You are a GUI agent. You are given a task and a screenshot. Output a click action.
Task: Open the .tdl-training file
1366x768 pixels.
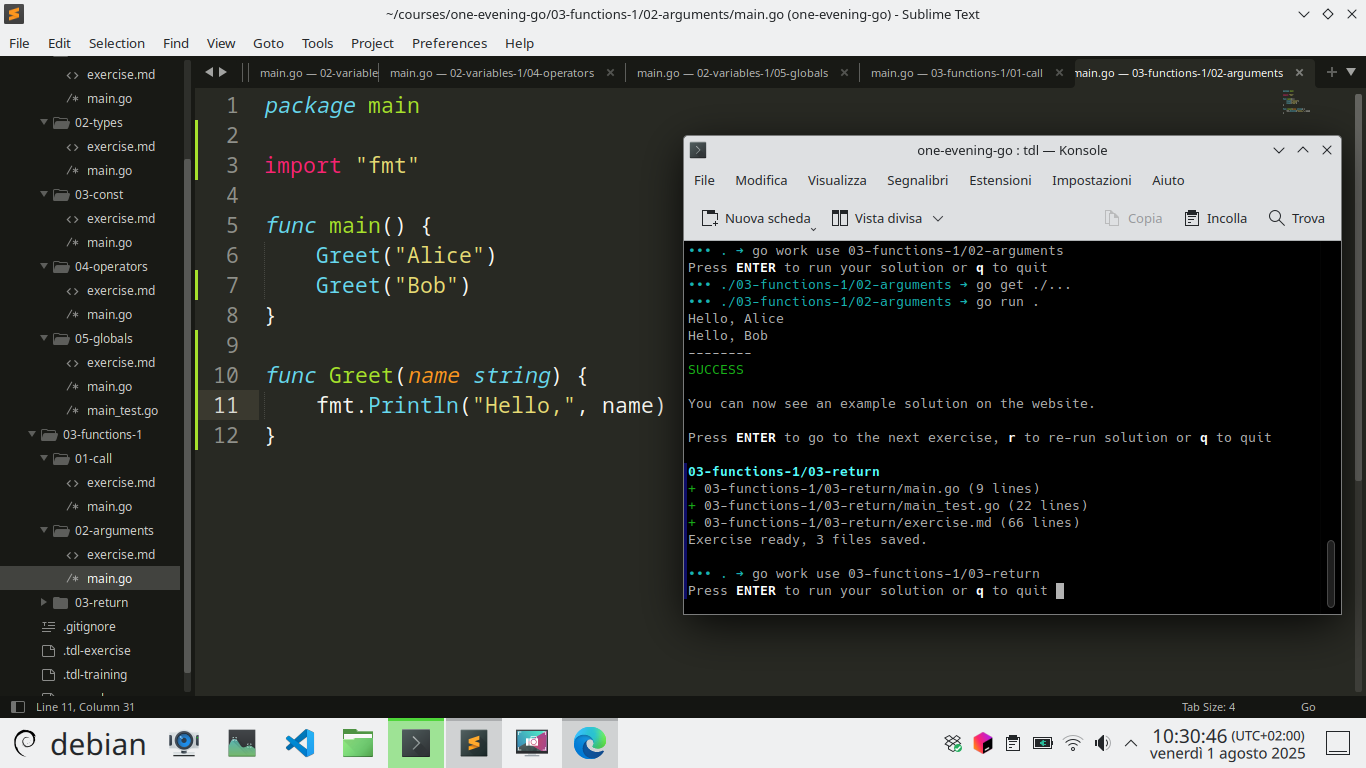tap(95, 674)
